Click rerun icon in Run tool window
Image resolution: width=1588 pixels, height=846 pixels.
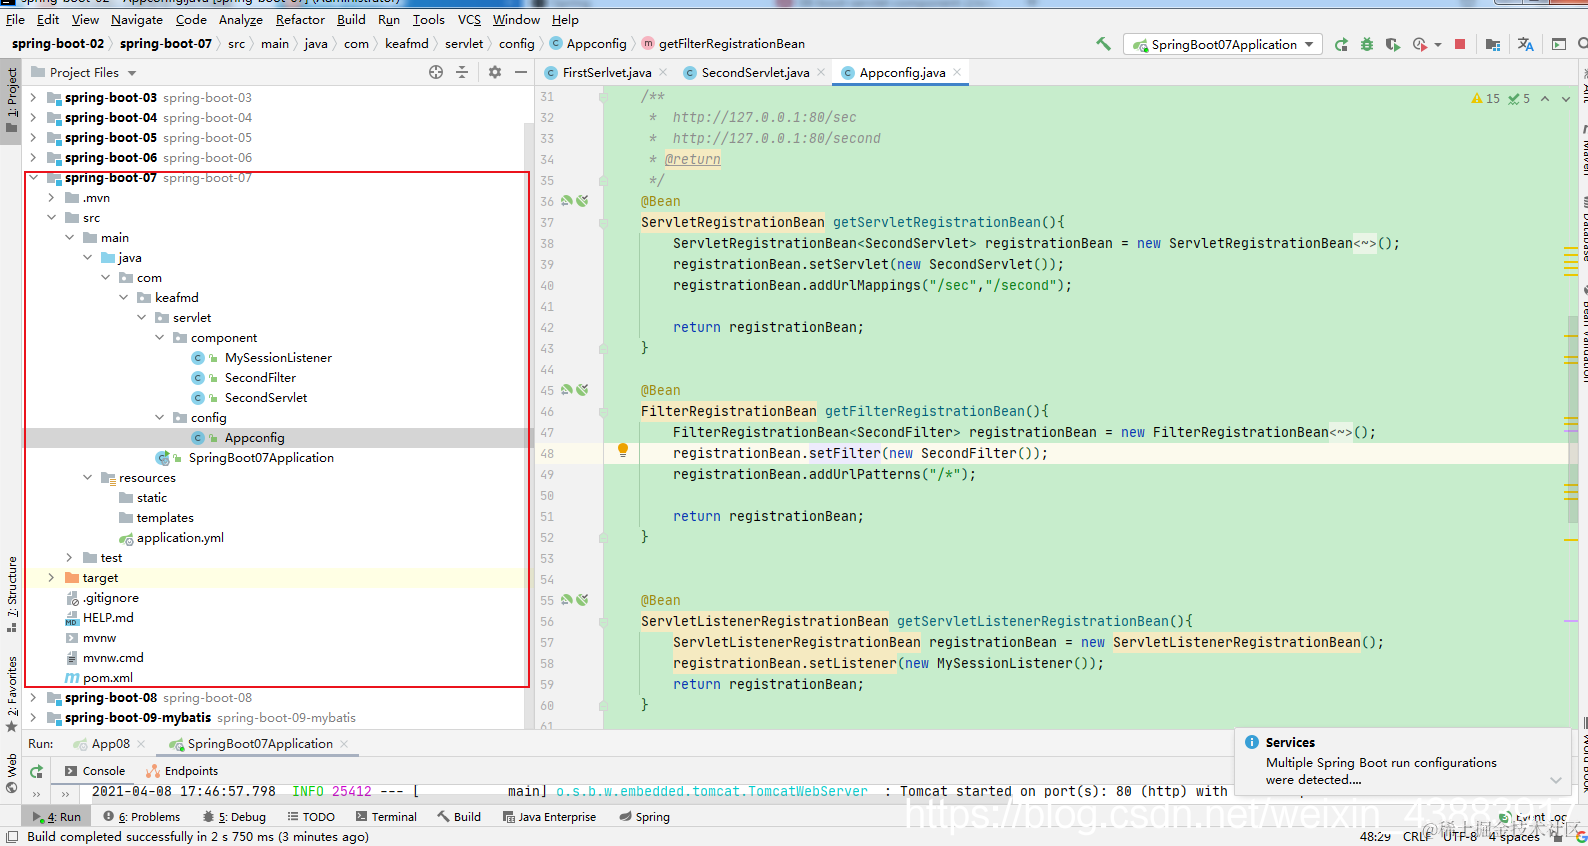36,771
